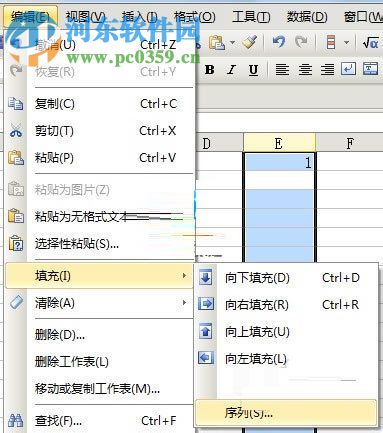
Task: Open the 编辑(E) menu
Action: tap(30, 16)
